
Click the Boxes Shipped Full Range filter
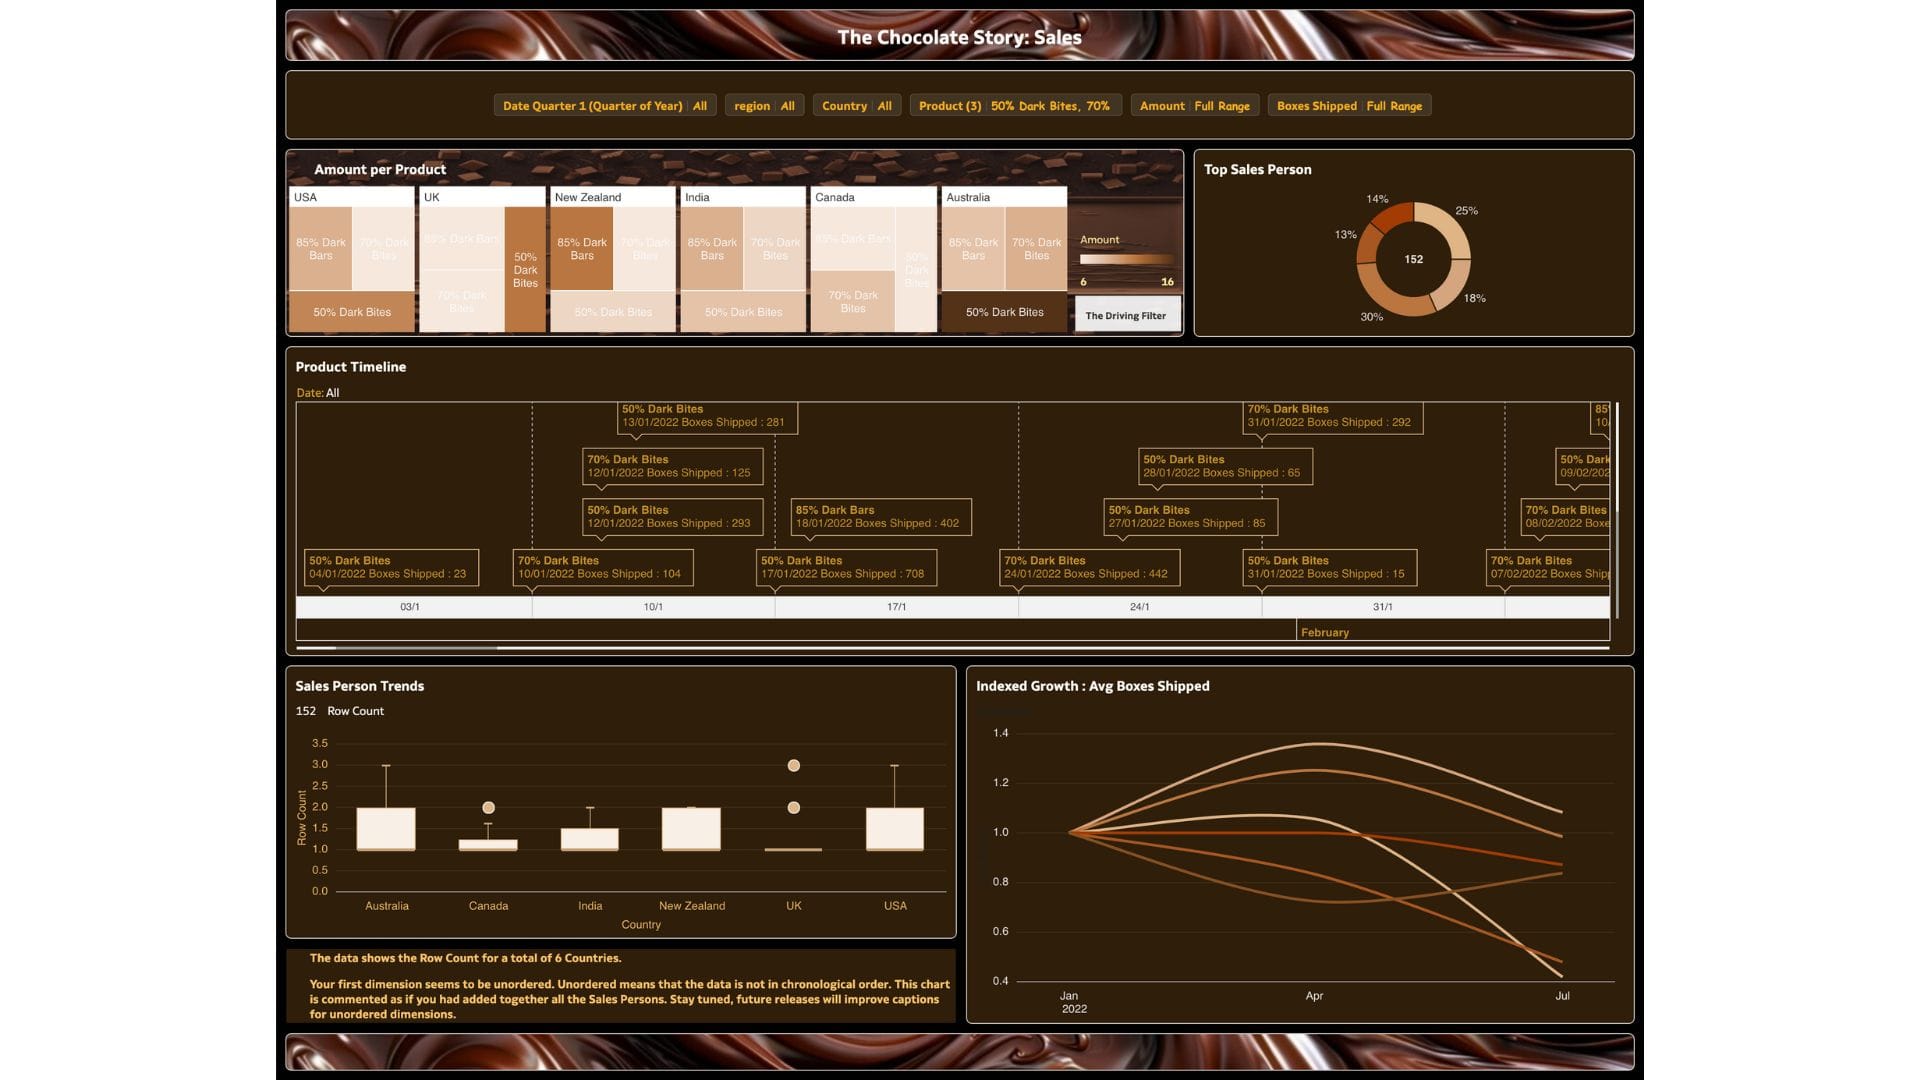pyautogui.click(x=1348, y=106)
